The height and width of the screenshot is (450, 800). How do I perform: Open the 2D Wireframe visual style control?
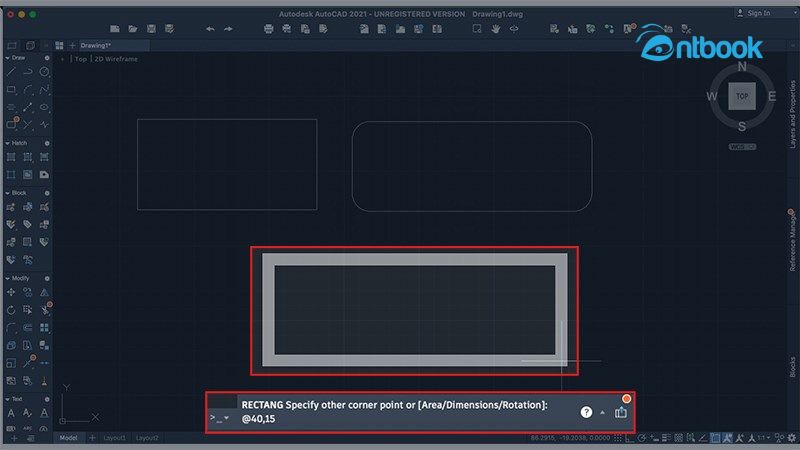point(116,59)
